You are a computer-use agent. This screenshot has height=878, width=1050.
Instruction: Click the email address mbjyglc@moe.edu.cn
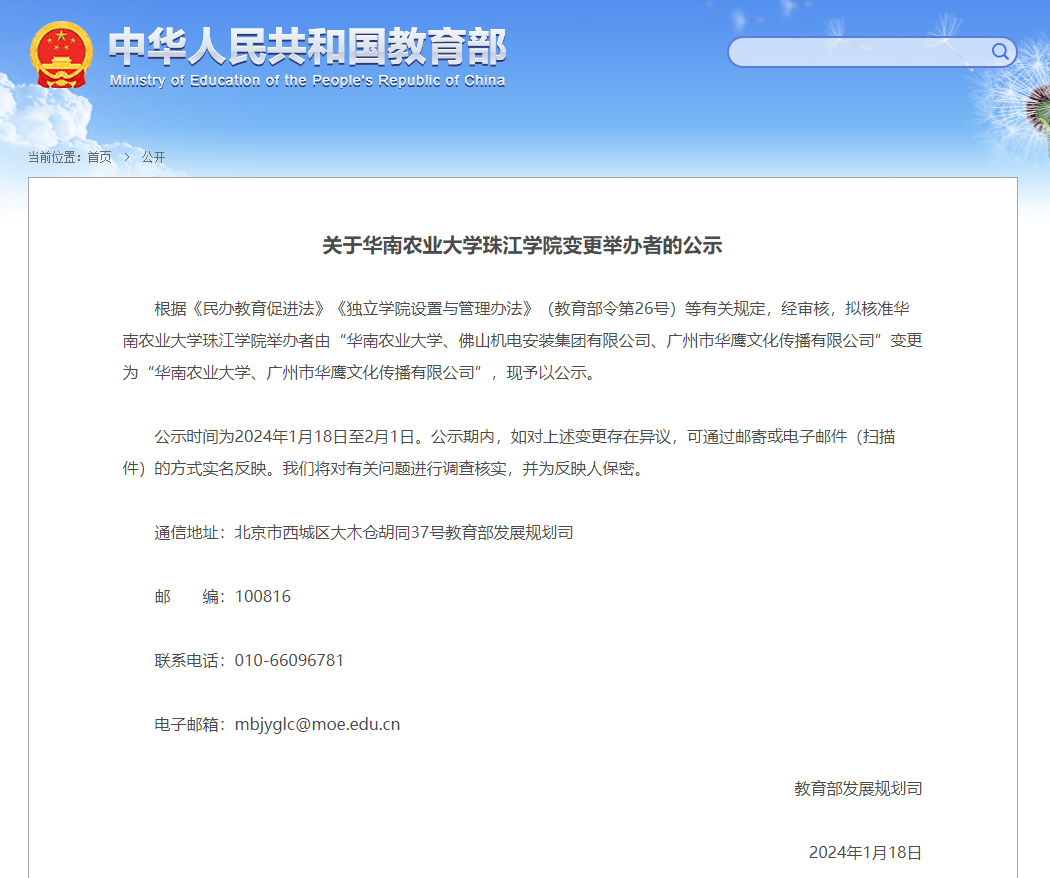click(x=317, y=725)
